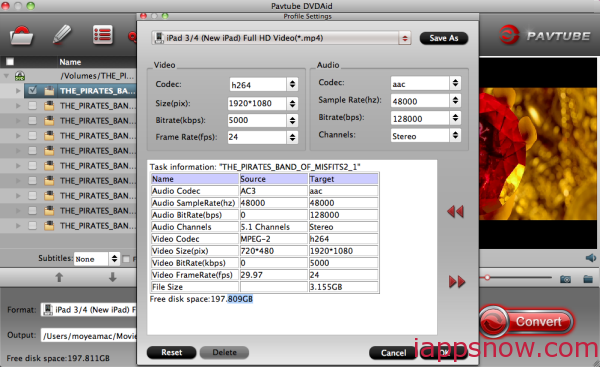Image resolution: width=600 pixels, height=367 pixels.
Task: Click the open folder load disc icon
Action: point(21,36)
